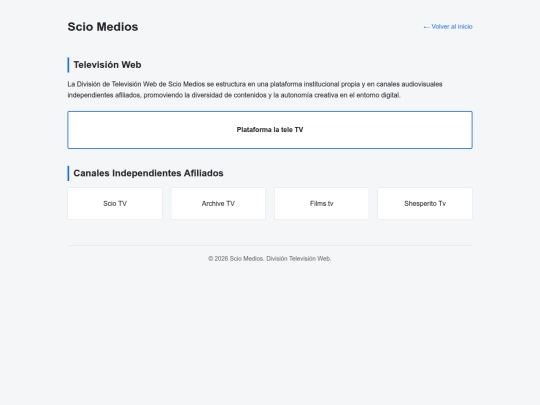
Task: Click the blue bar beside Canales heading
Action: [68, 173]
